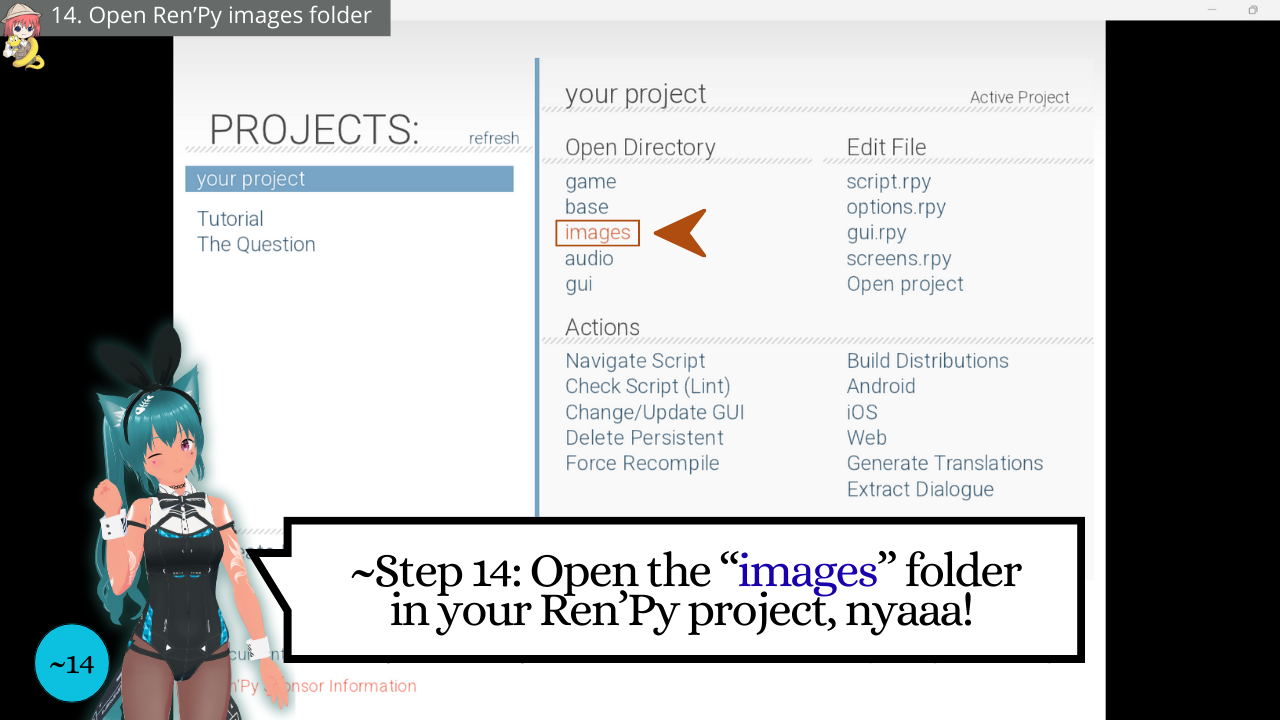Click Open project under Edit File
This screenshot has height=720, width=1280.
point(905,284)
